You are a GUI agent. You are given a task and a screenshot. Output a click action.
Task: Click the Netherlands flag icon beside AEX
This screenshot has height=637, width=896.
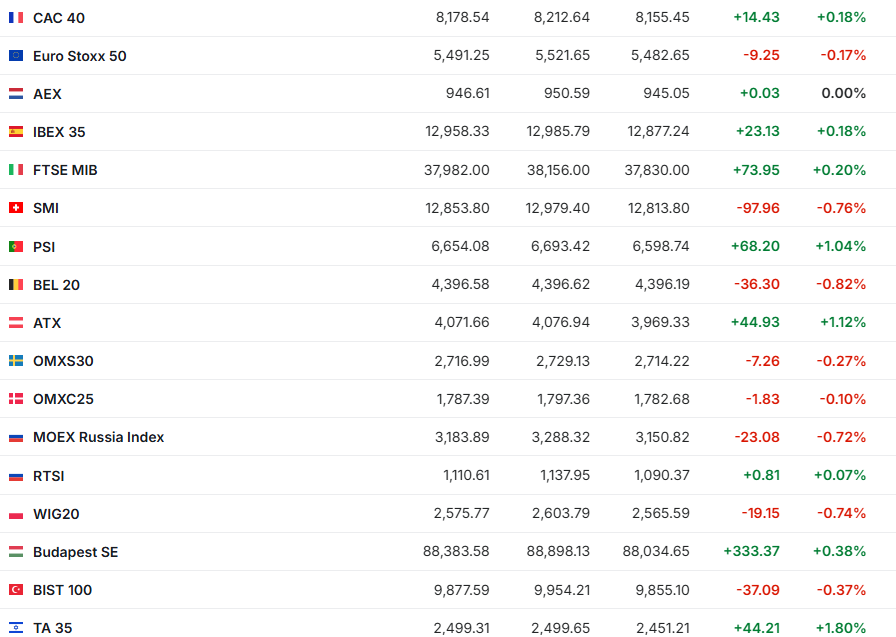click(x=16, y=94)
